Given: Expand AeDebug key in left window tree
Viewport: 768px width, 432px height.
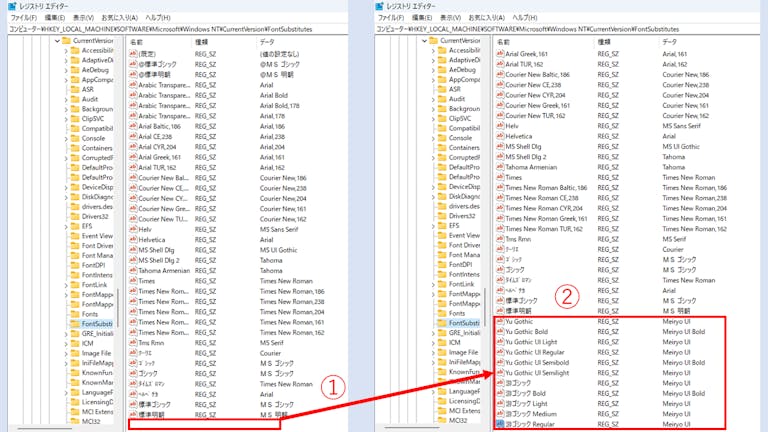Looking at the screenshot, I should click(66, 70).
